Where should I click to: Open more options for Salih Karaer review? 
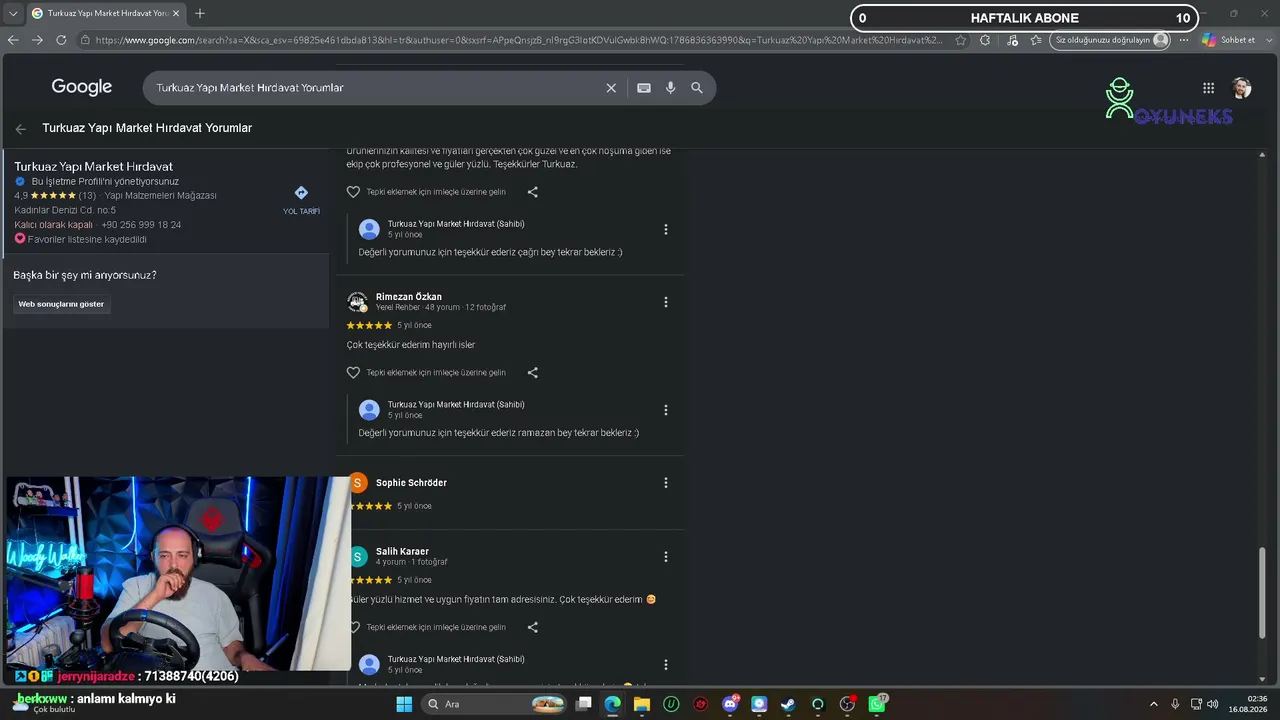coord(666,557)
